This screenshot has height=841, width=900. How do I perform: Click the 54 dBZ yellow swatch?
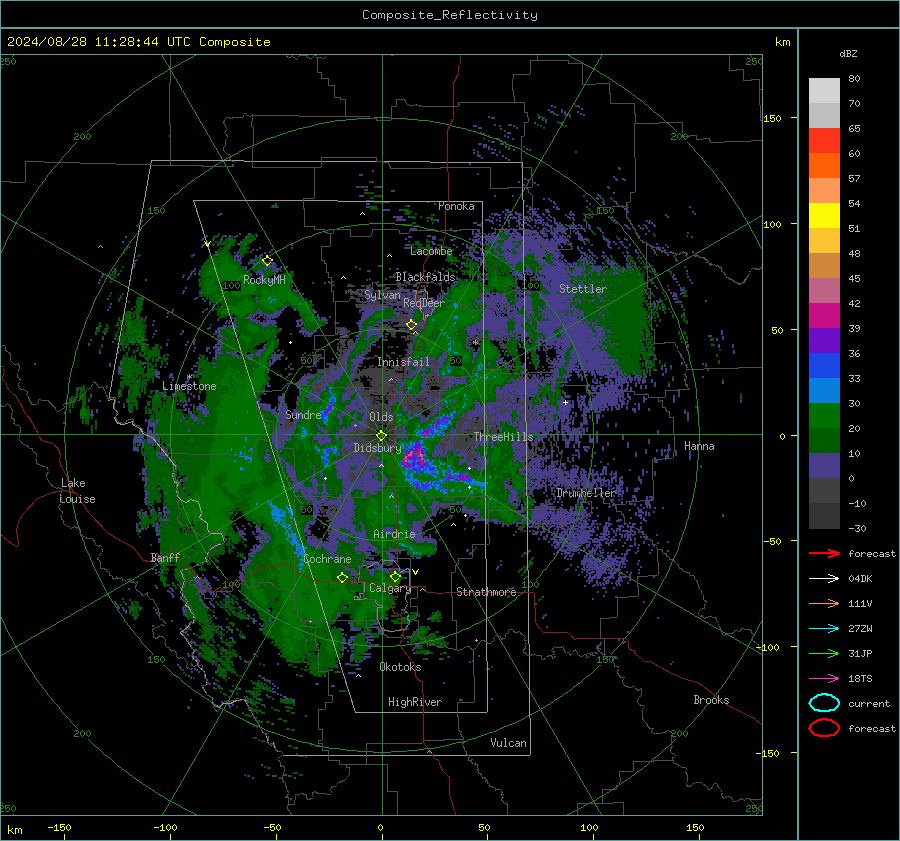[x=824, y=215]
